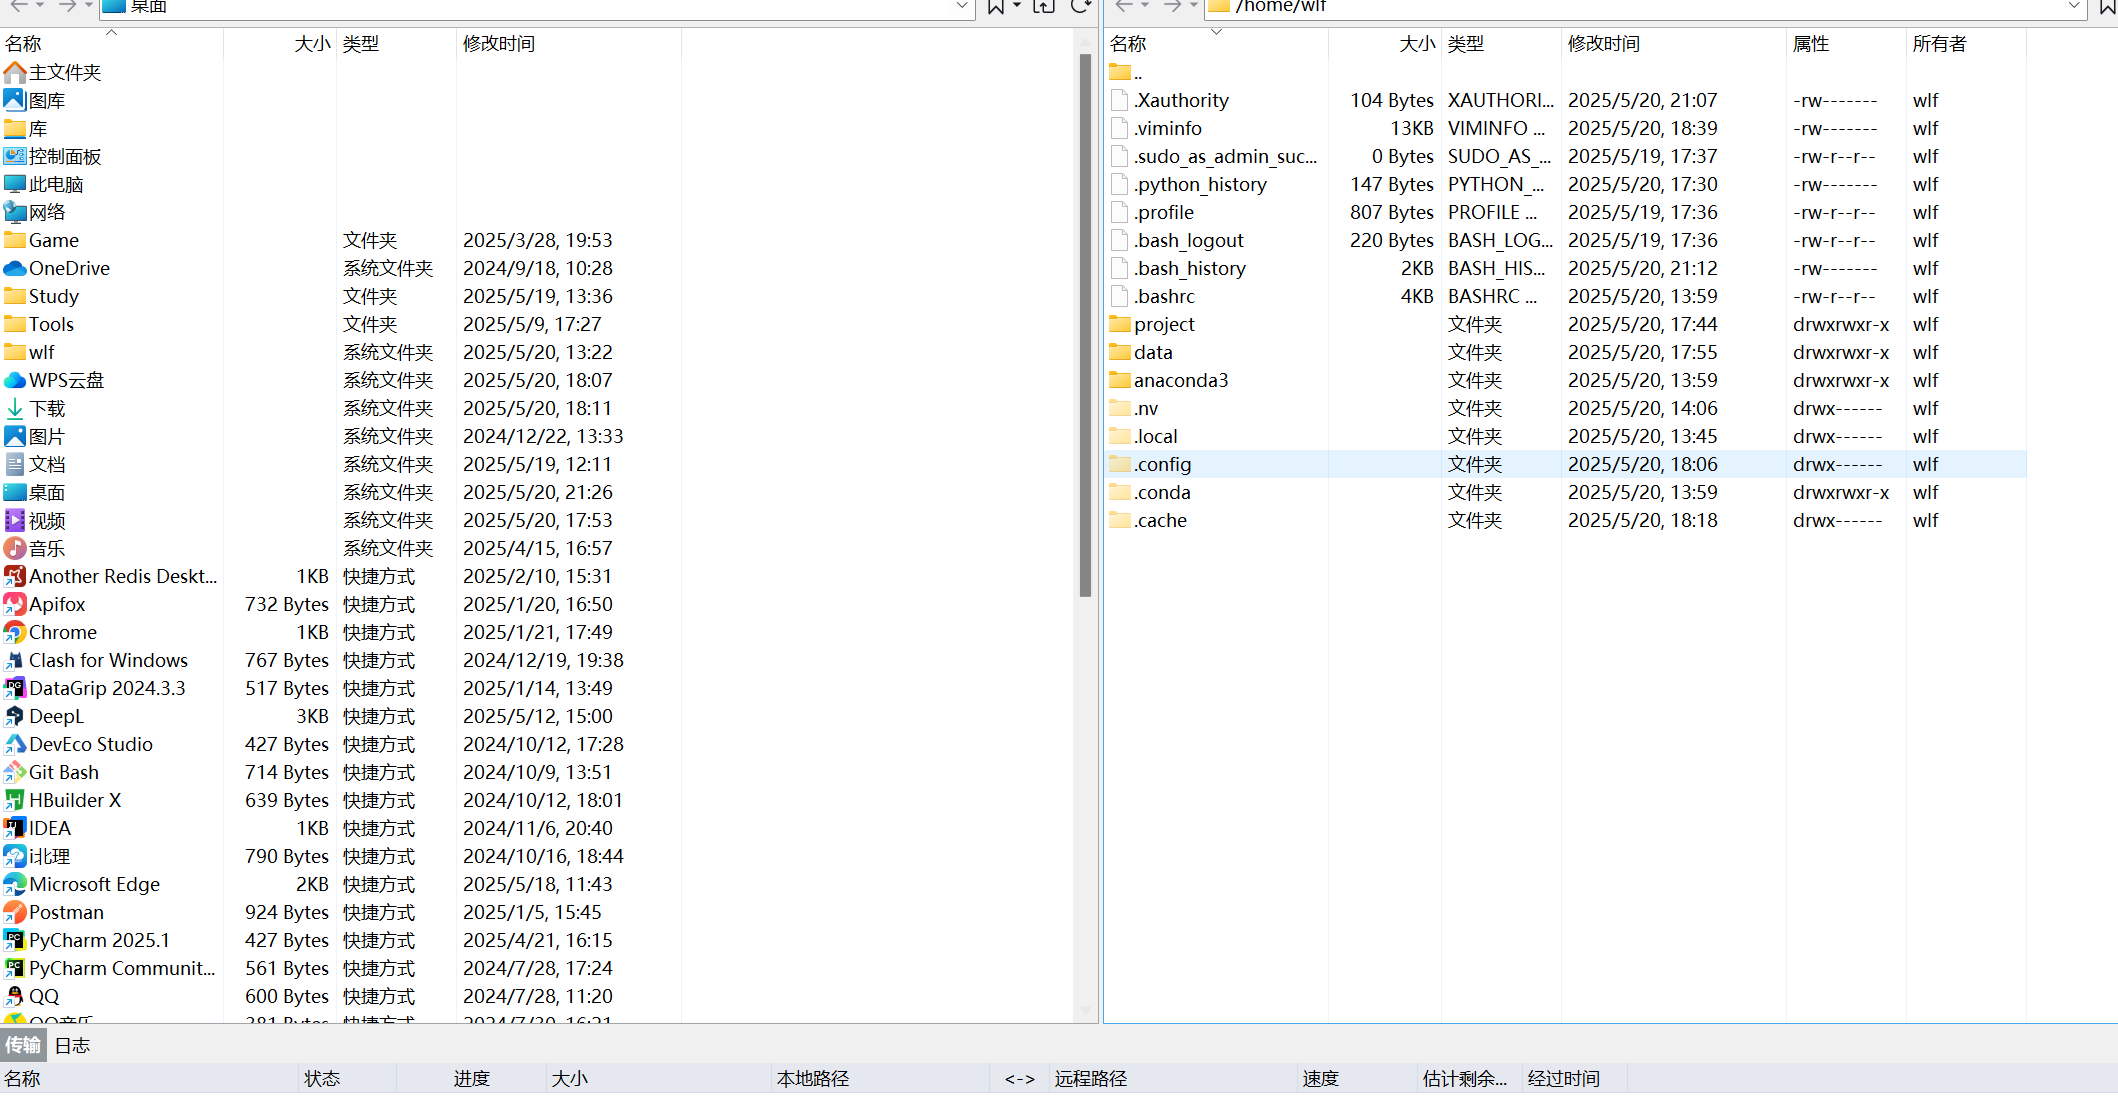Select the remote anaconda3 folder
Viewport: 2118px width, 1101px height.
[x=1180, y=380]
